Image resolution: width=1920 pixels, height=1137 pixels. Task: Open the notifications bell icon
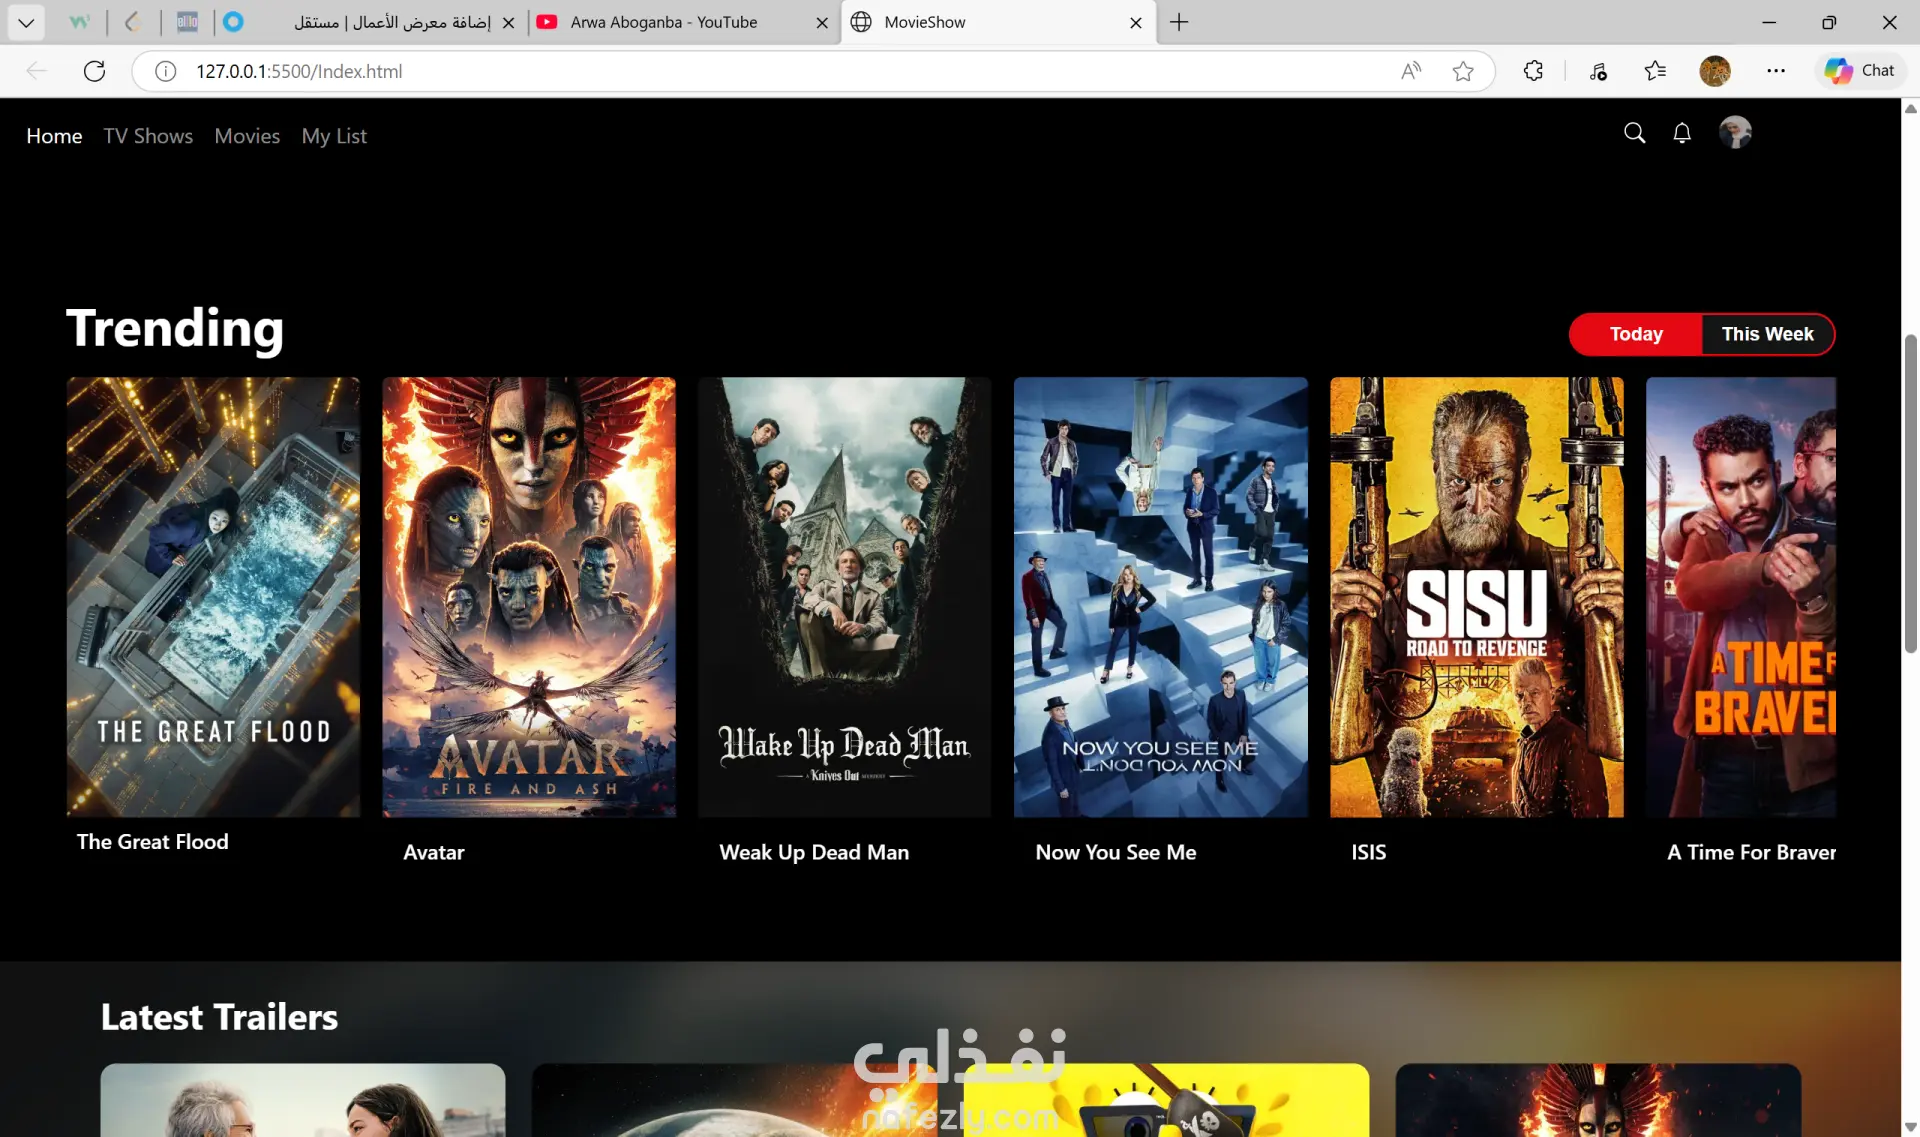click(1682, 133)
